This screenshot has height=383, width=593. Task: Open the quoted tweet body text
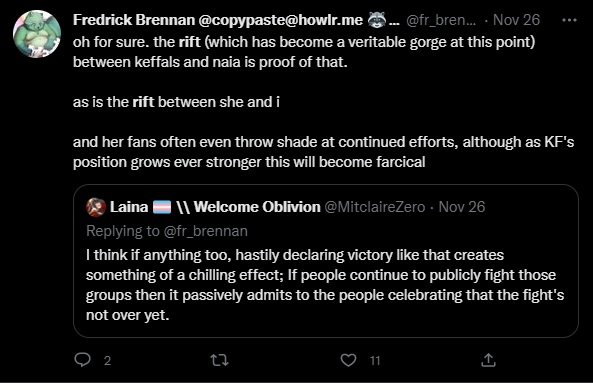[325, 285]
